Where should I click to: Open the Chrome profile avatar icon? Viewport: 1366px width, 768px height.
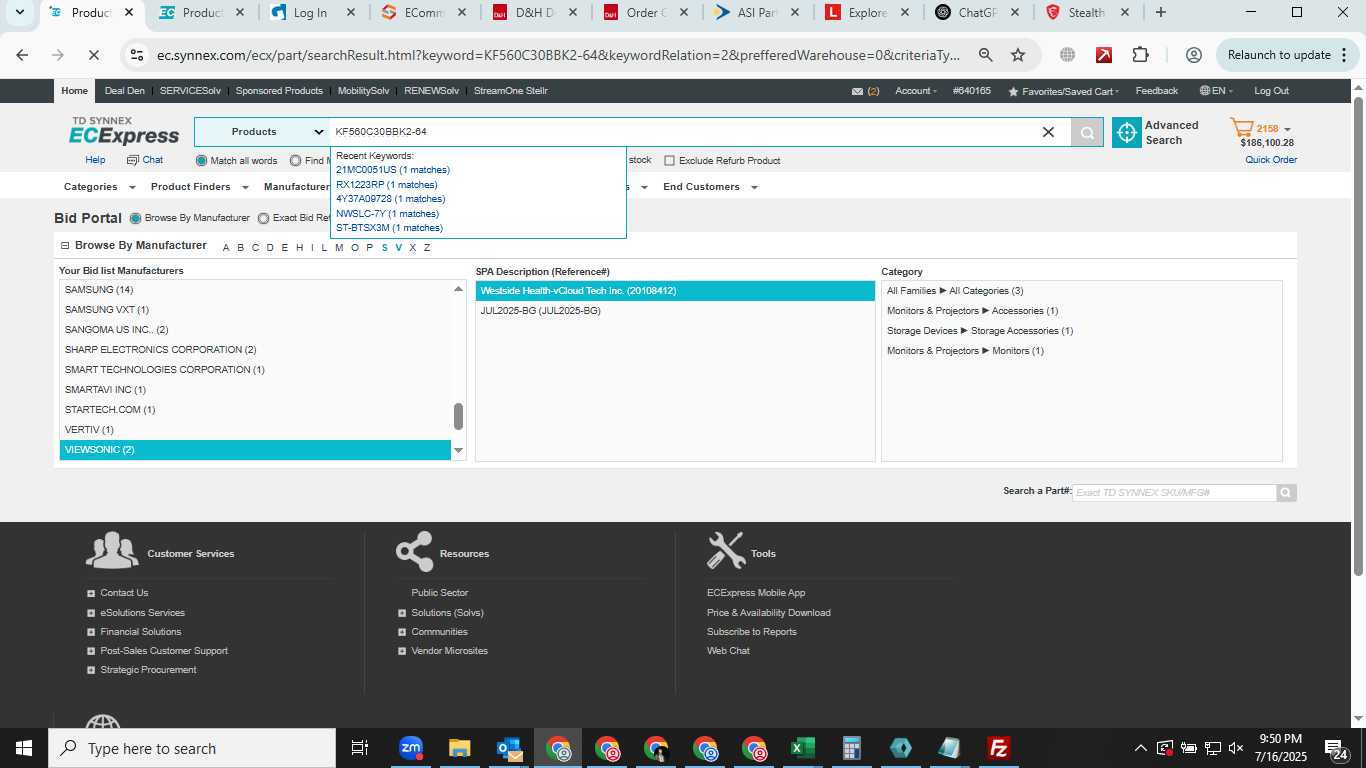[x=1193, y=55]
